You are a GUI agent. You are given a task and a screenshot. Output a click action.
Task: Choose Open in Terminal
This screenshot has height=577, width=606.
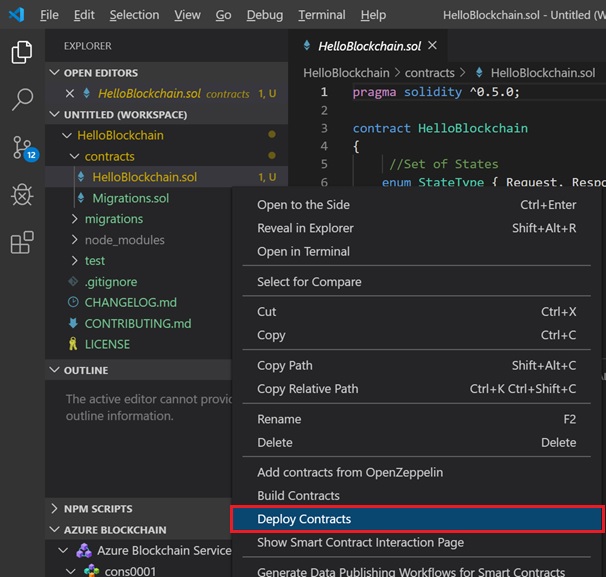[417, 251]
